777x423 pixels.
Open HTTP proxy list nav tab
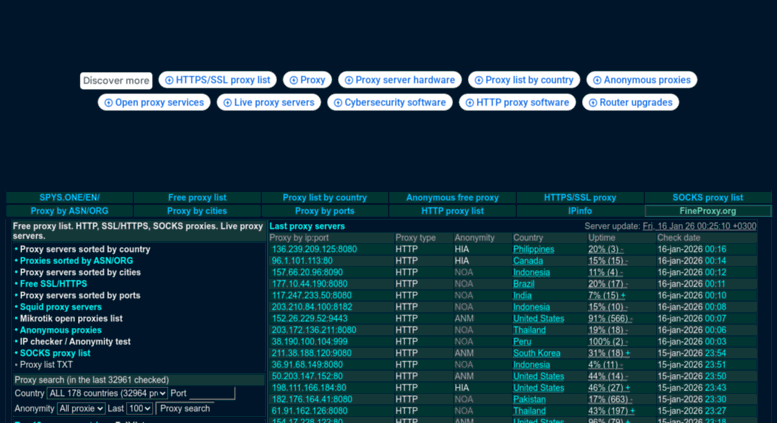(x=452, y=211)
